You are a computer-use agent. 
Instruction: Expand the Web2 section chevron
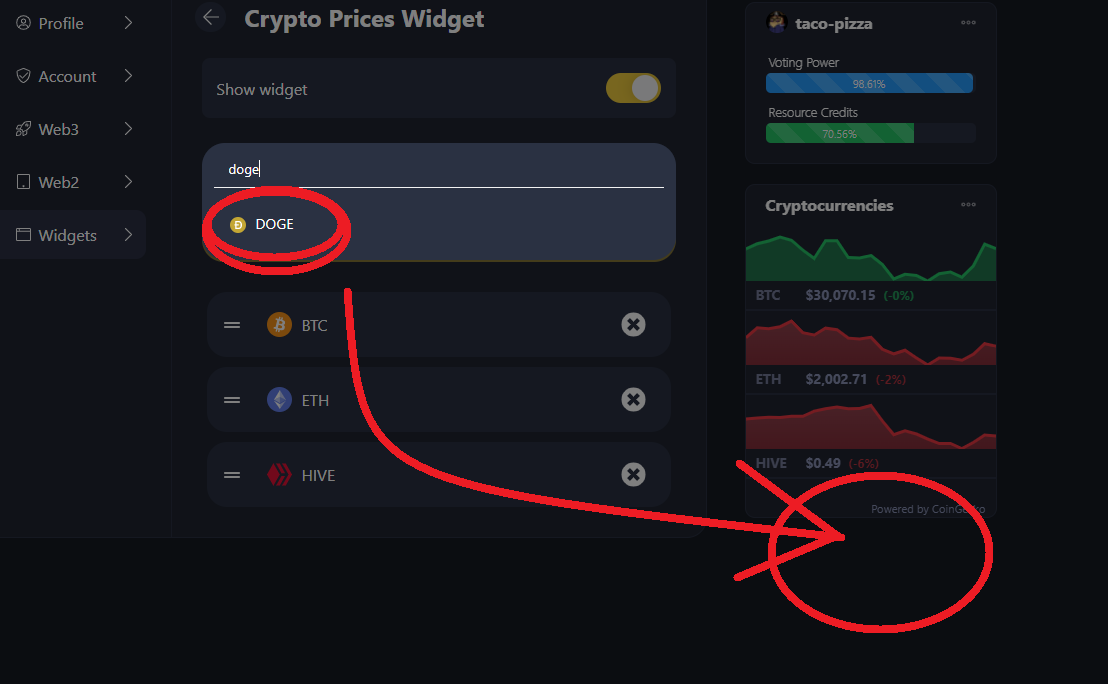click(x=128, y=182)
